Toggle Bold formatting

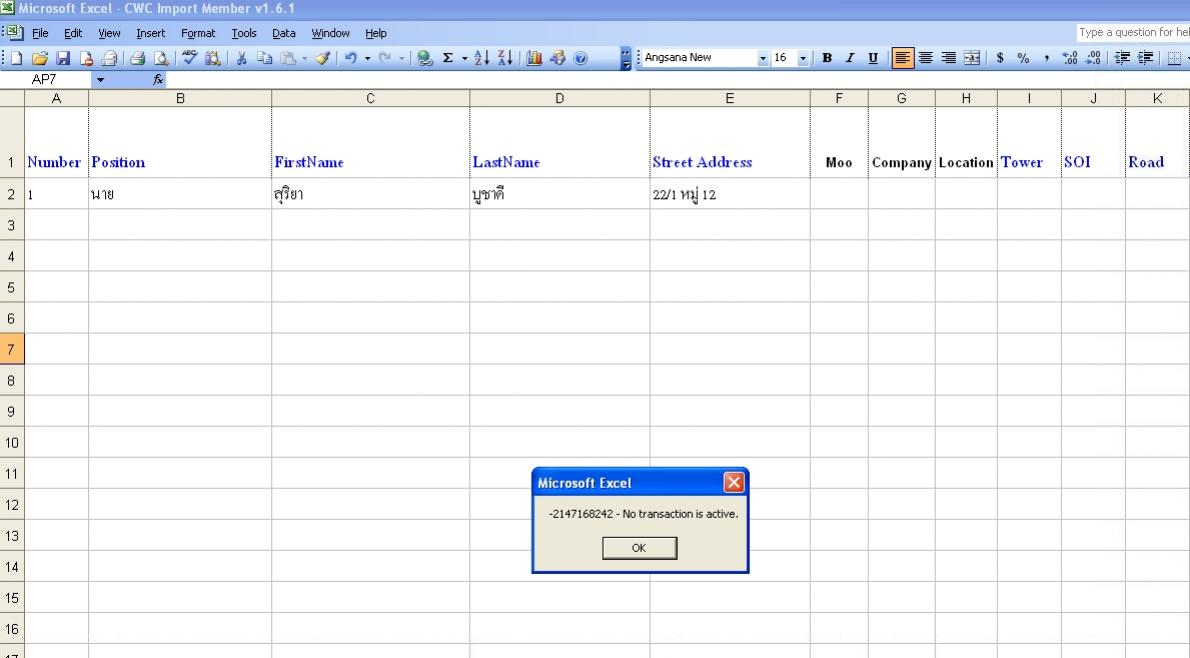pos(827,58)
